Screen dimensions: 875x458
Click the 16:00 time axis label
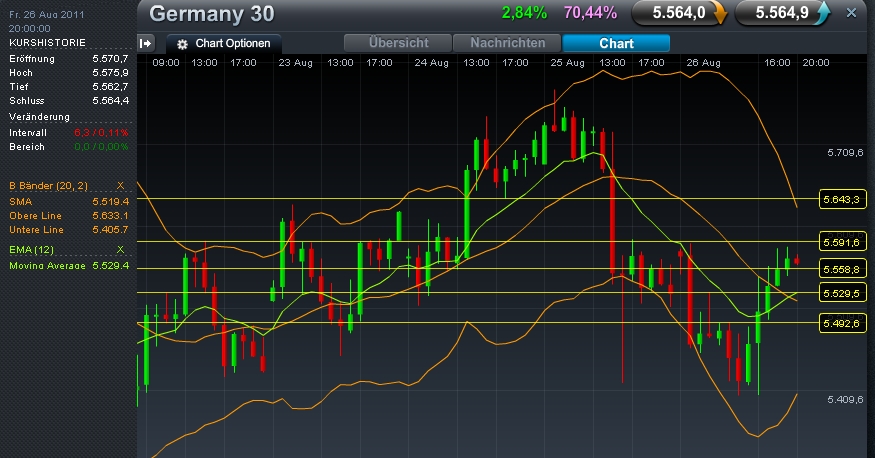tap(777, 62)
